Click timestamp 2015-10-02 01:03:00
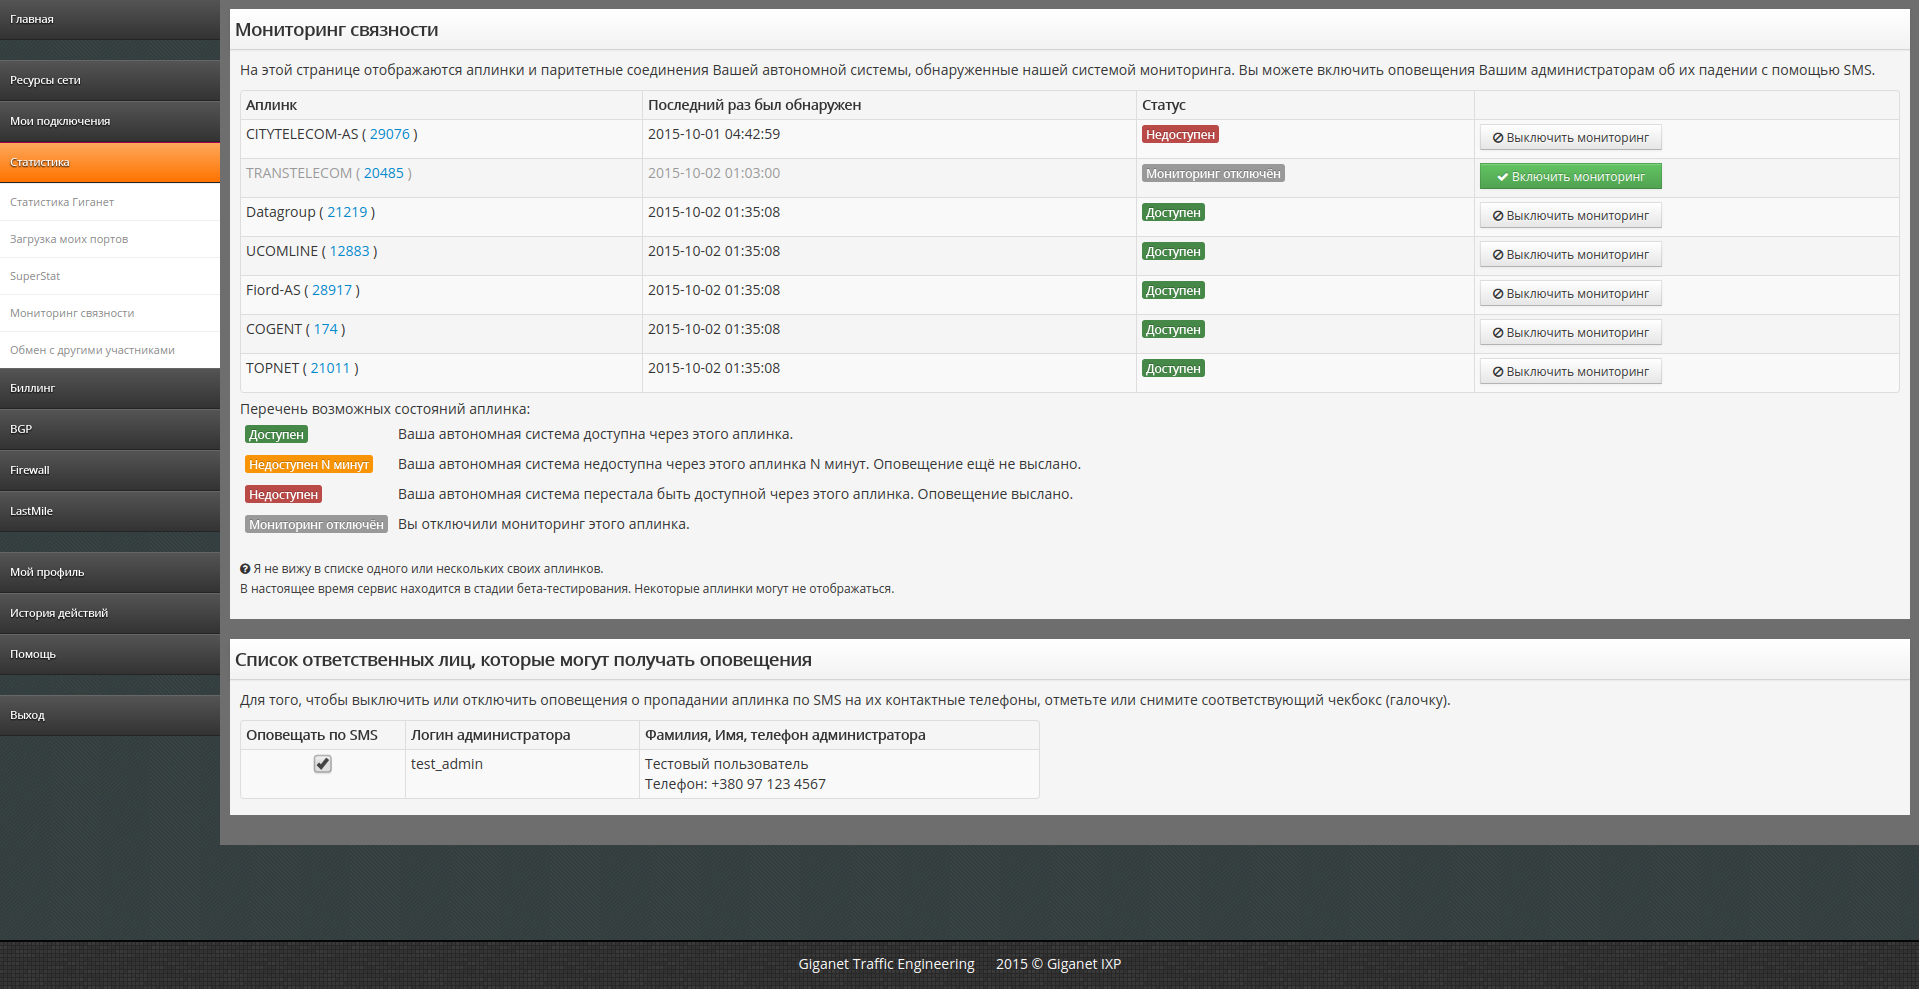 pos(714,173)
